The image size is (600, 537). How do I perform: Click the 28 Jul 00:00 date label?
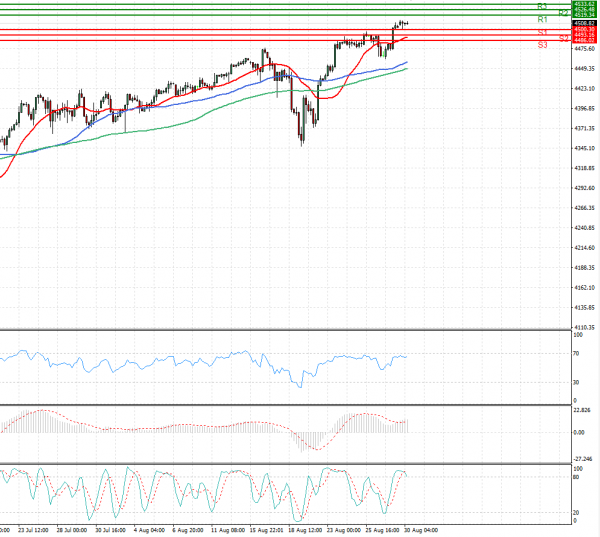[x=72, y=530]
